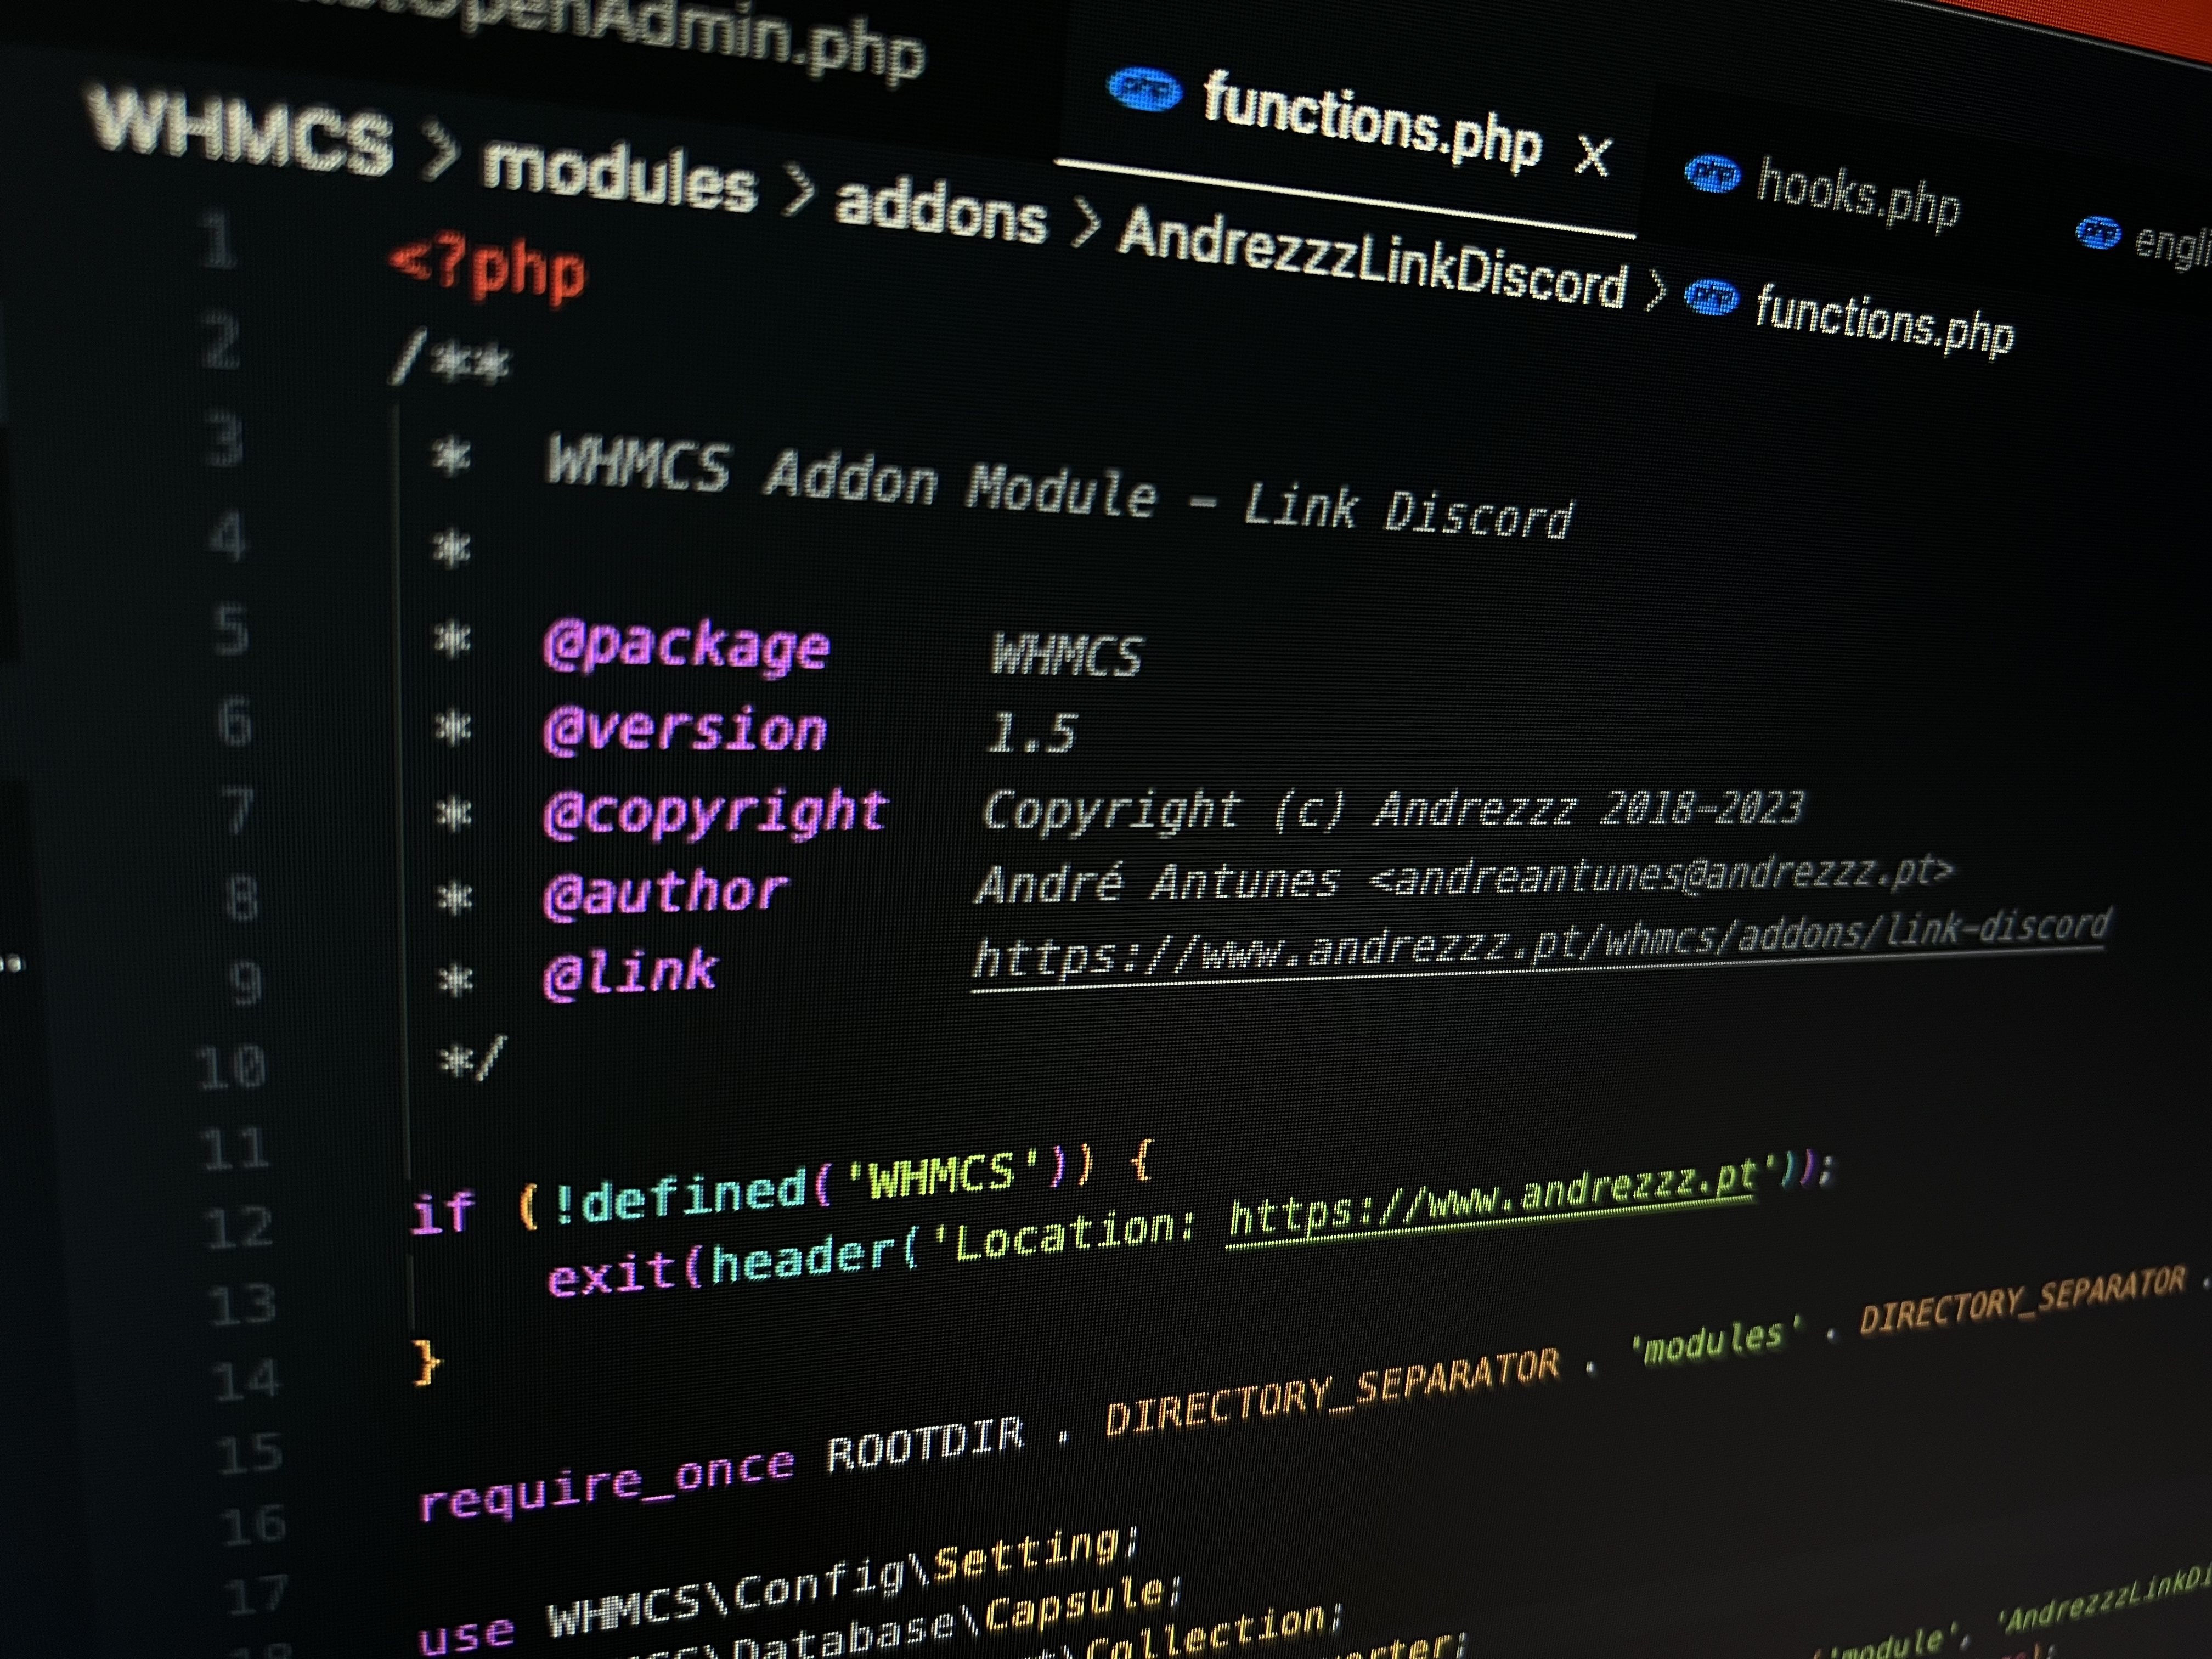Open AndrezzzLinkDiscord breadcrumb folder
The image size is (2212, 1659).
click(x=1372, y=259)
